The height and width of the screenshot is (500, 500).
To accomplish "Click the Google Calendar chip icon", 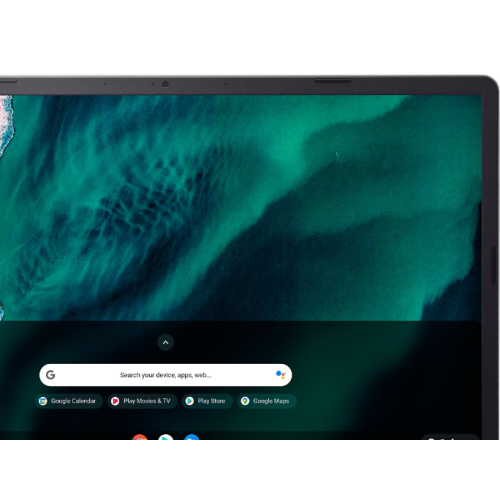I will pyautogui.click(x=43, y=401).
